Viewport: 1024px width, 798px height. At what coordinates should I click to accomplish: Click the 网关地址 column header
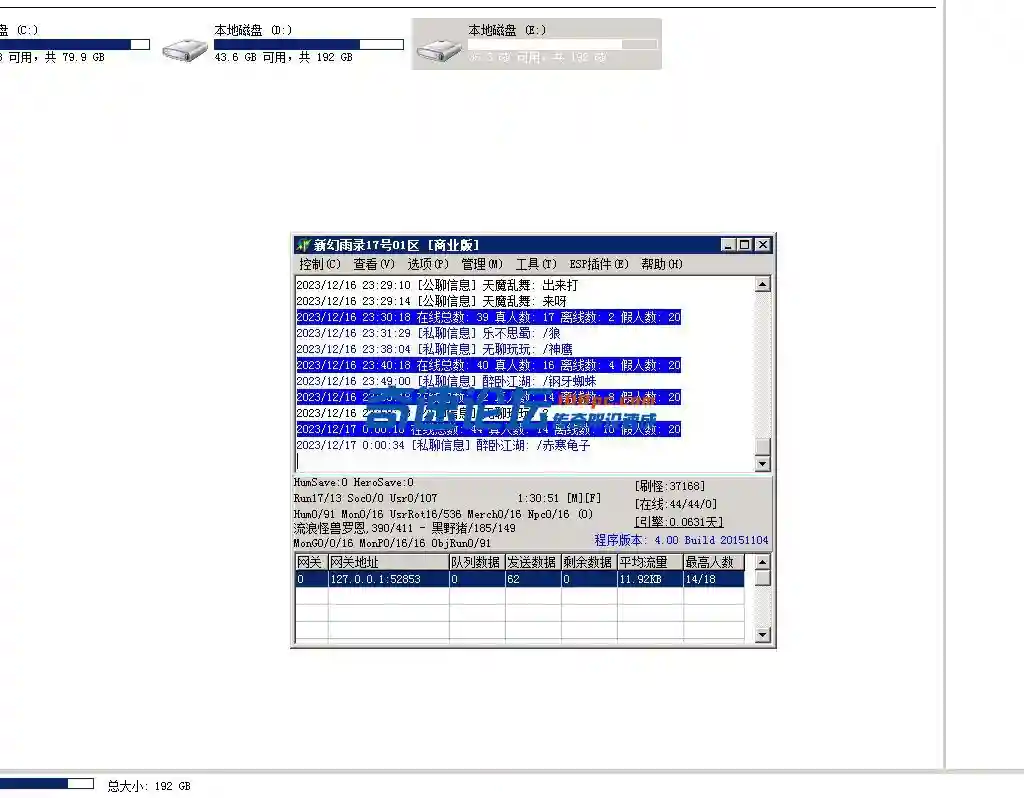[x=388, y=562]
